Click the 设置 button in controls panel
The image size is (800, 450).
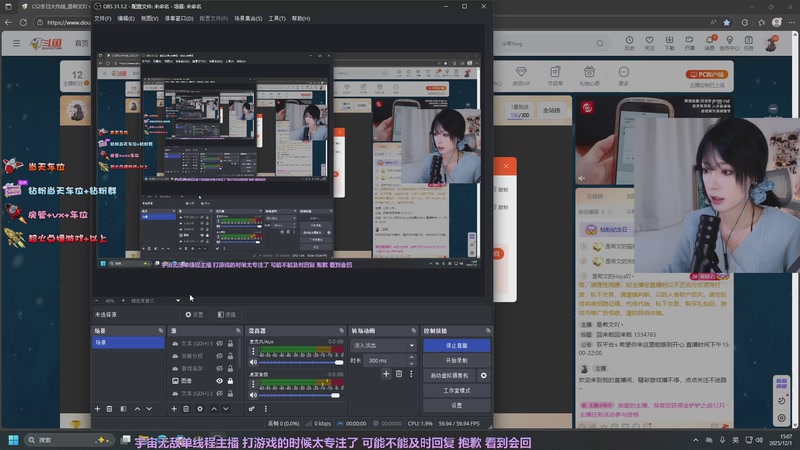(457, 405)
